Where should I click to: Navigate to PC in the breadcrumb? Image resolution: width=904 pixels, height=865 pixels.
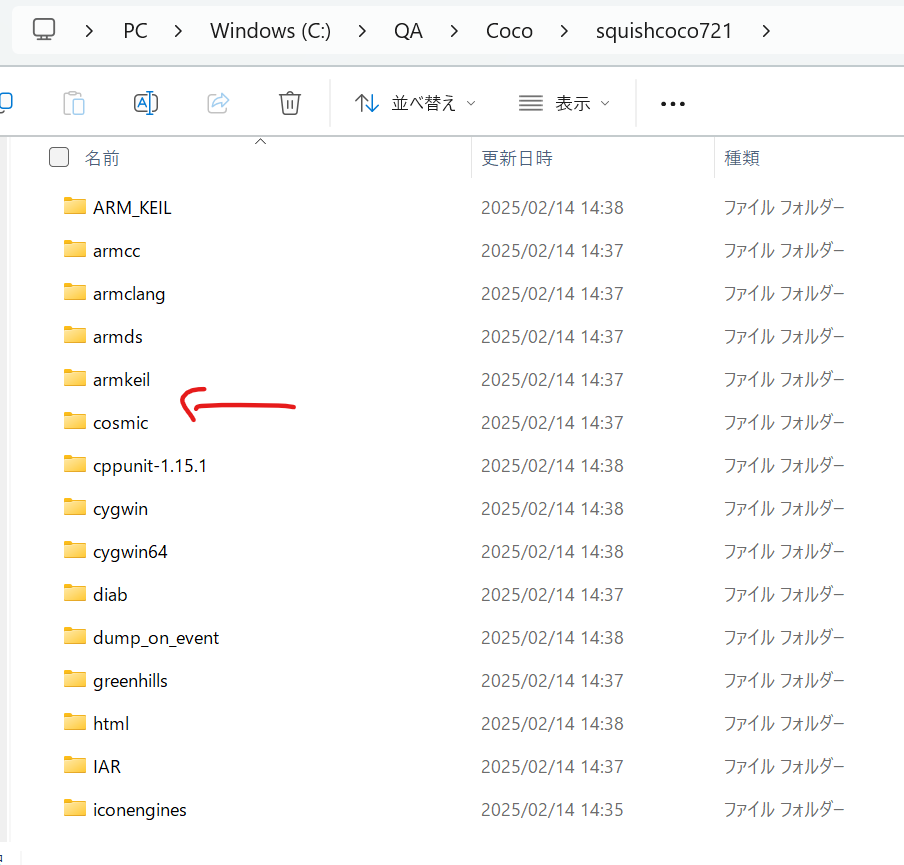[135, 31]
